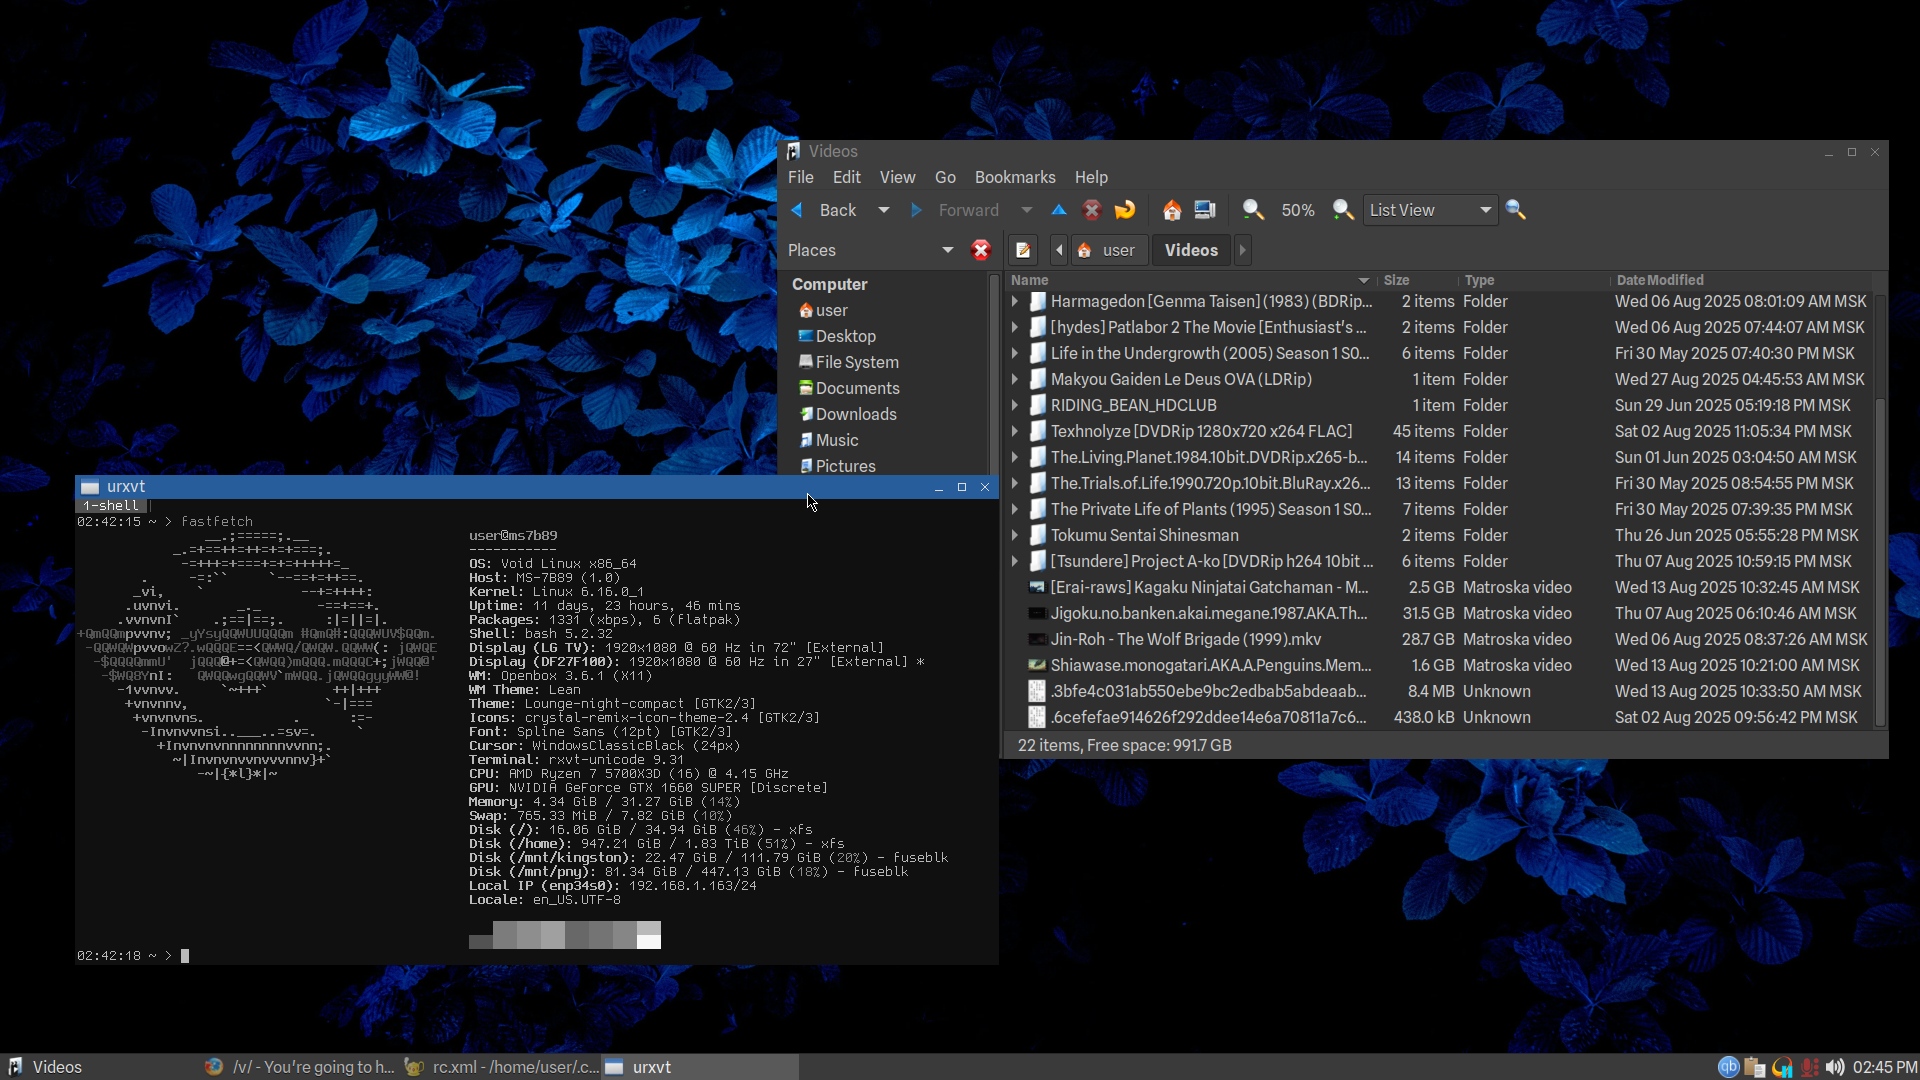Open the Home folder from the toolbar
Image resolution: width=1920 pixels, height=1080 pixels.
click(x=1172, y=210)
